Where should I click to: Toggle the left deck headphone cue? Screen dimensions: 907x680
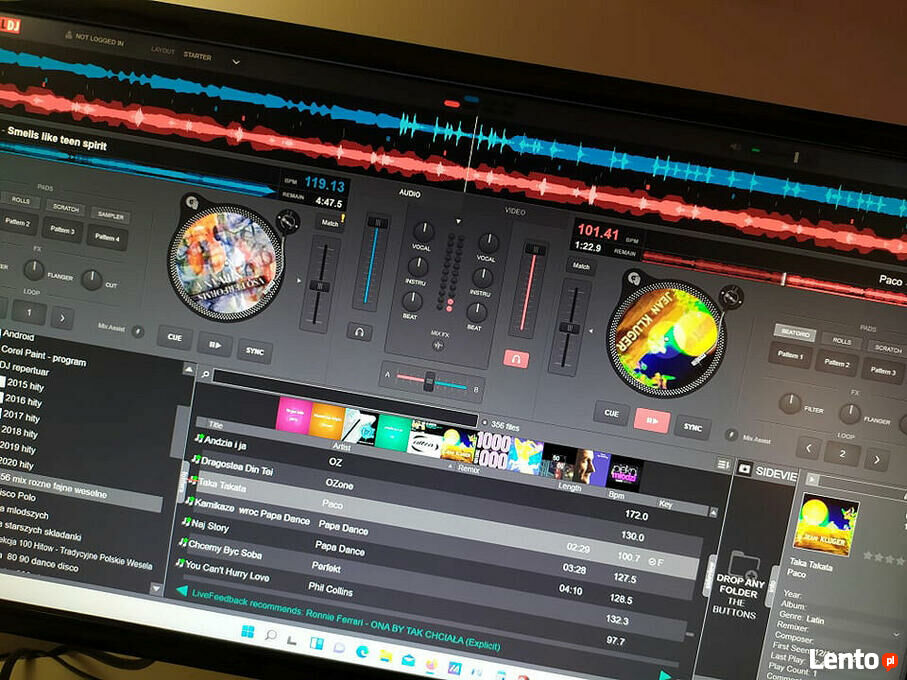pyautogui.click(x=360, y=331)
